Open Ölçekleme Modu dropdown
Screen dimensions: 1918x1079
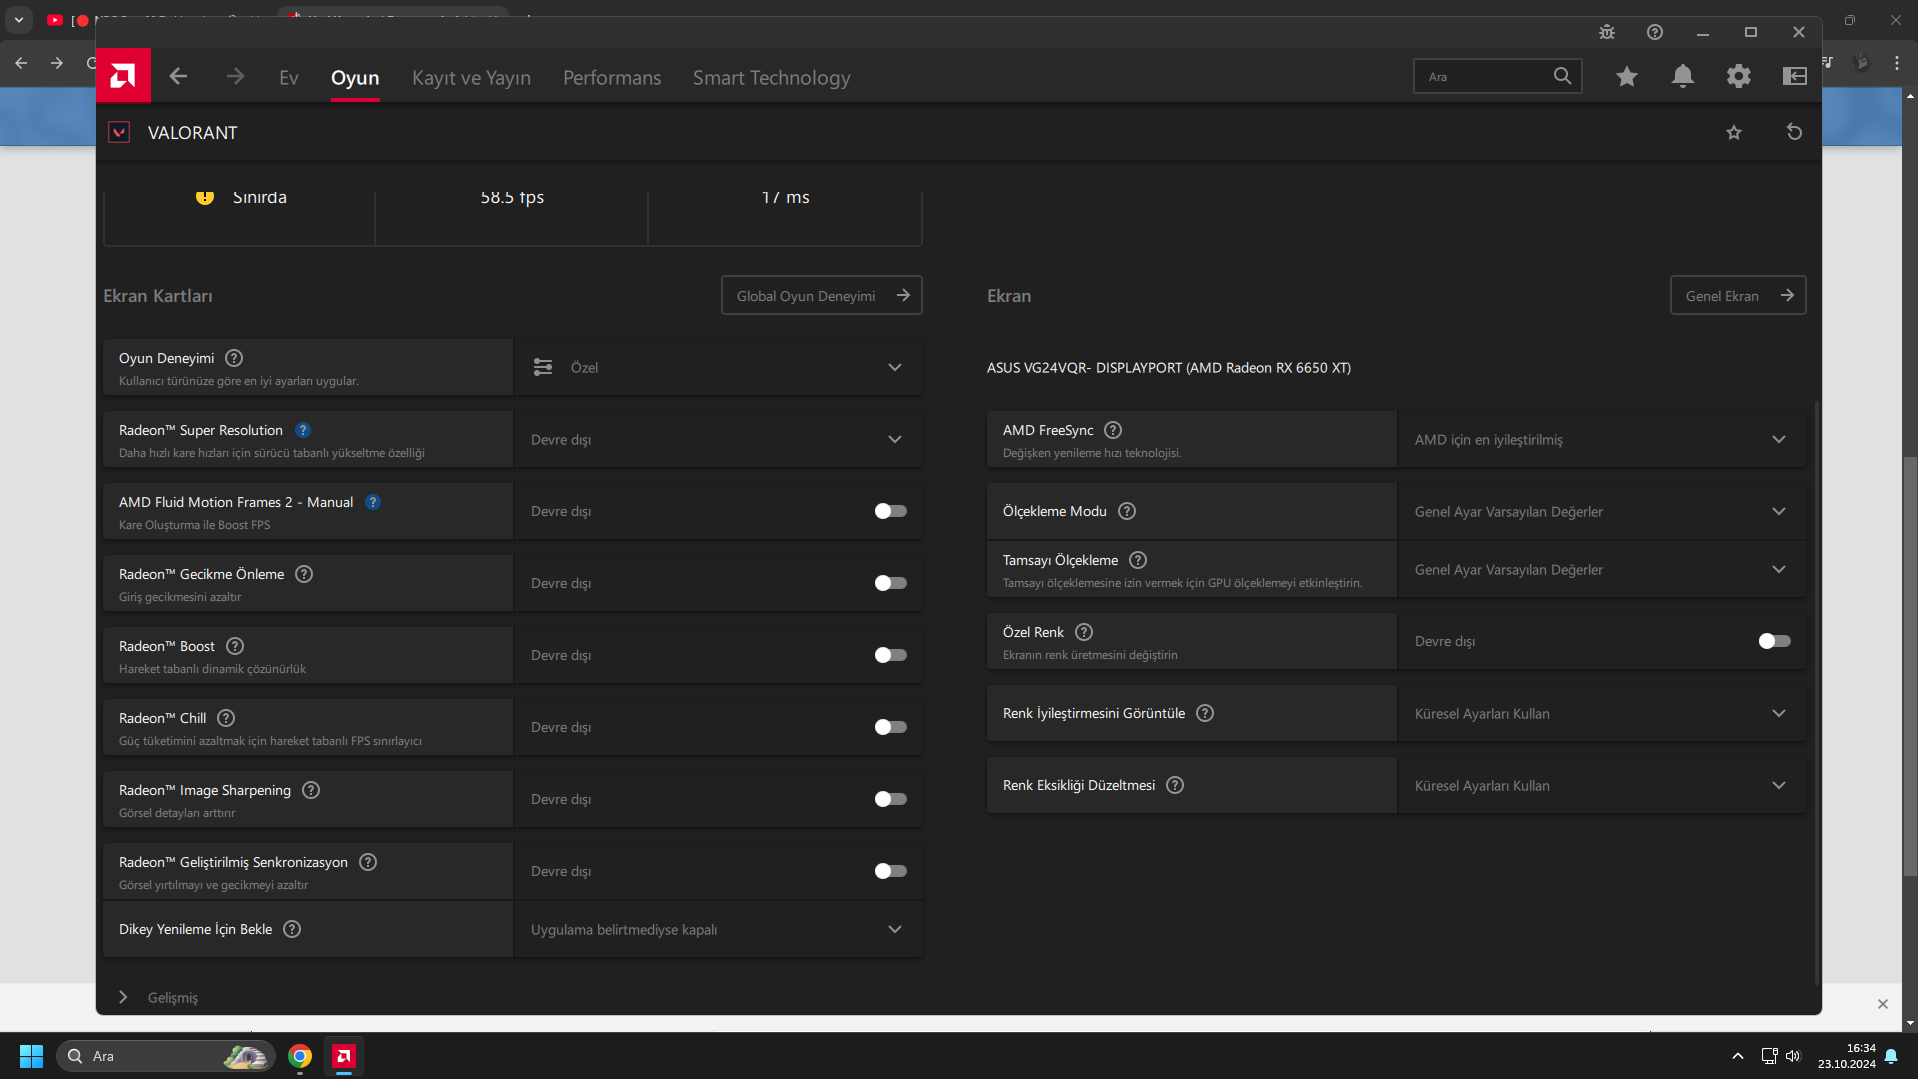click(1602, 511)
